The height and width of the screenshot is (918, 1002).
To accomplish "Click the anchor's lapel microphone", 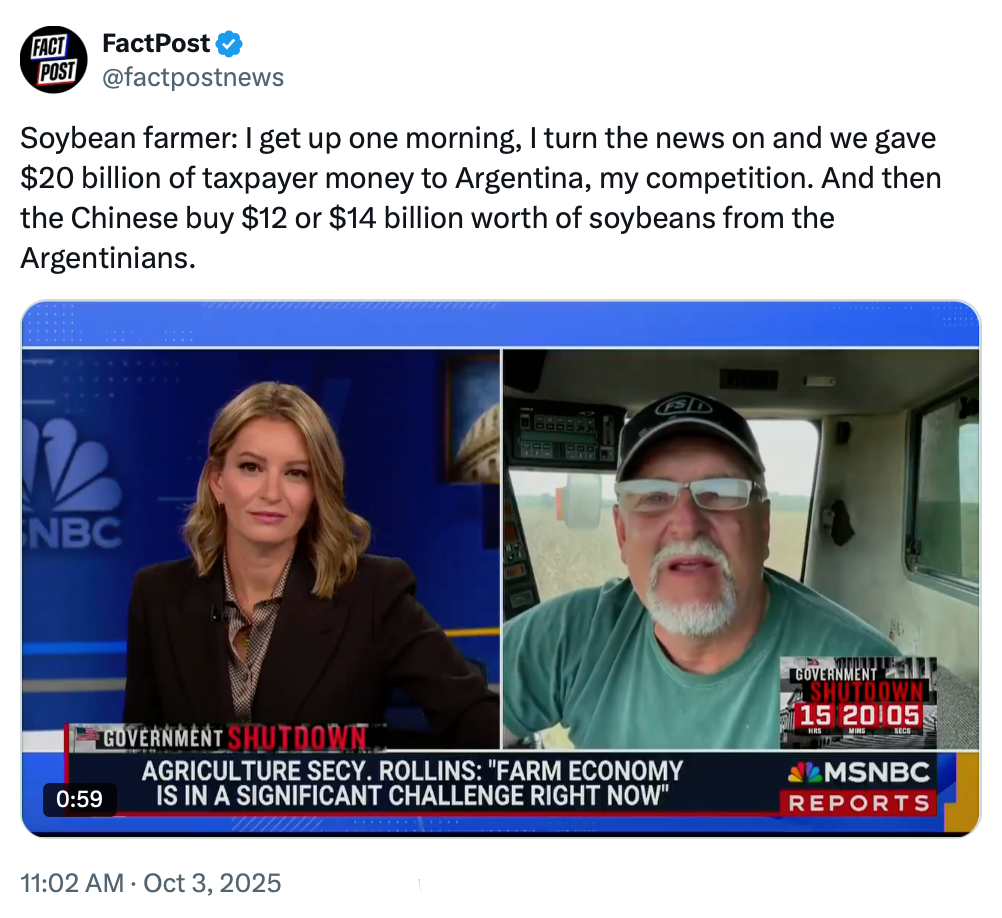I will (216, 613).
